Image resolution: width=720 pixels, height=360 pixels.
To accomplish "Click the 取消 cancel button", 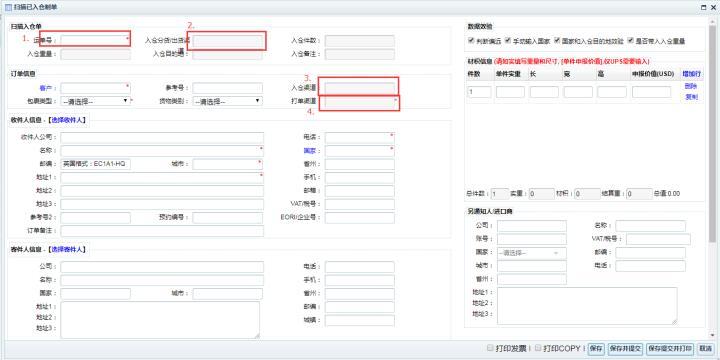I will coord(705,349).
